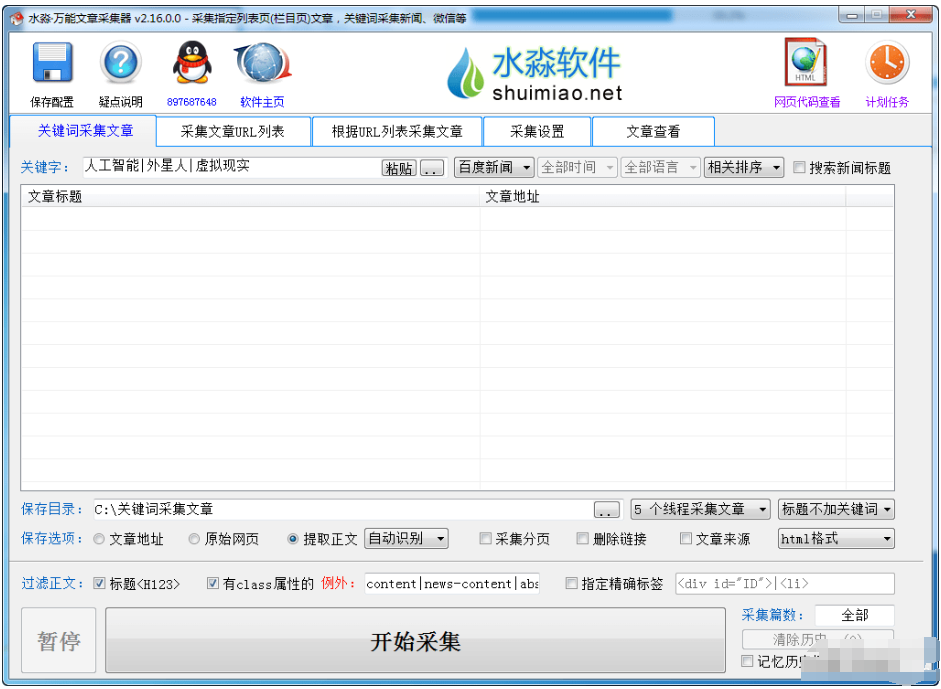Switch to the 采集设置 tab
Screen dimensions: 941x689
pos(536,131)
